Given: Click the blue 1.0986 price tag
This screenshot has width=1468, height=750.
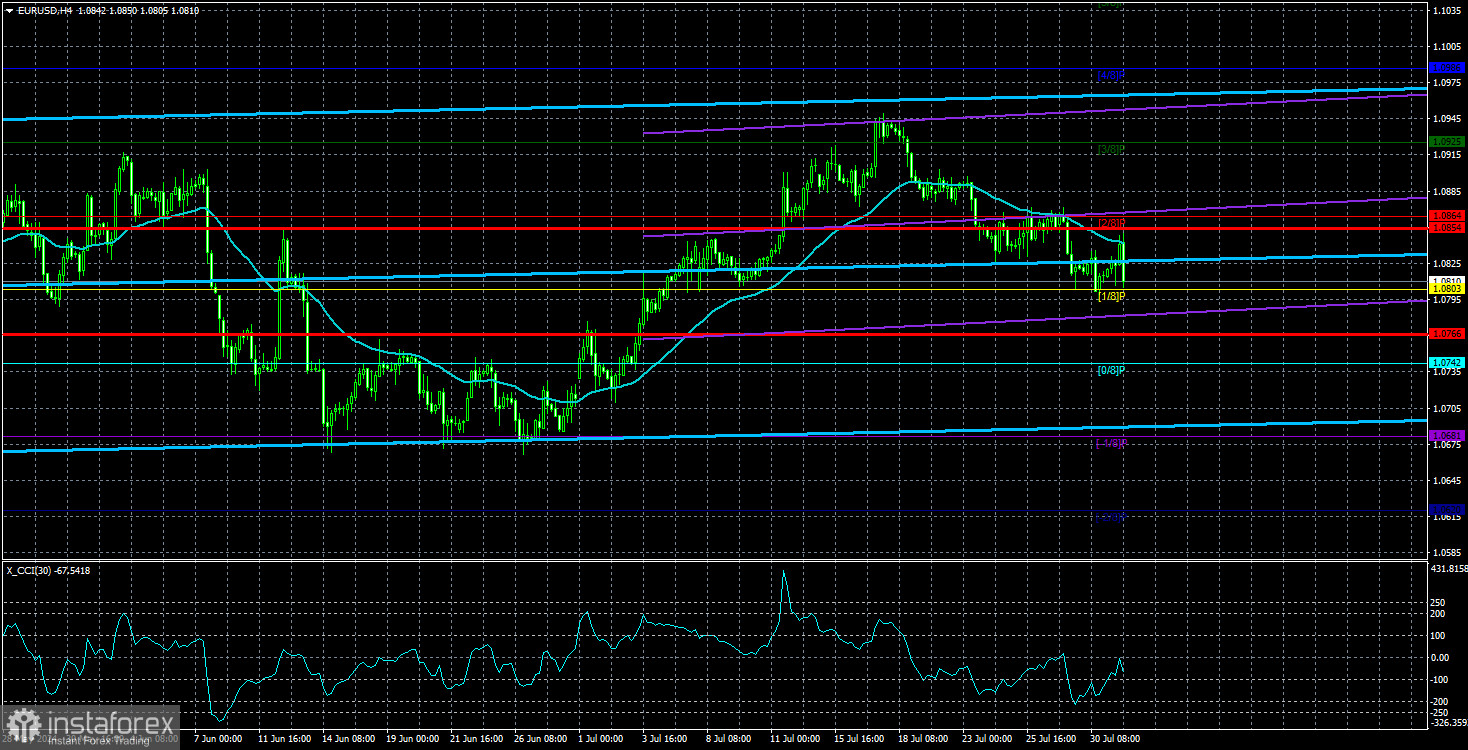Looking at the screenshot, I should coord(1447,68).
